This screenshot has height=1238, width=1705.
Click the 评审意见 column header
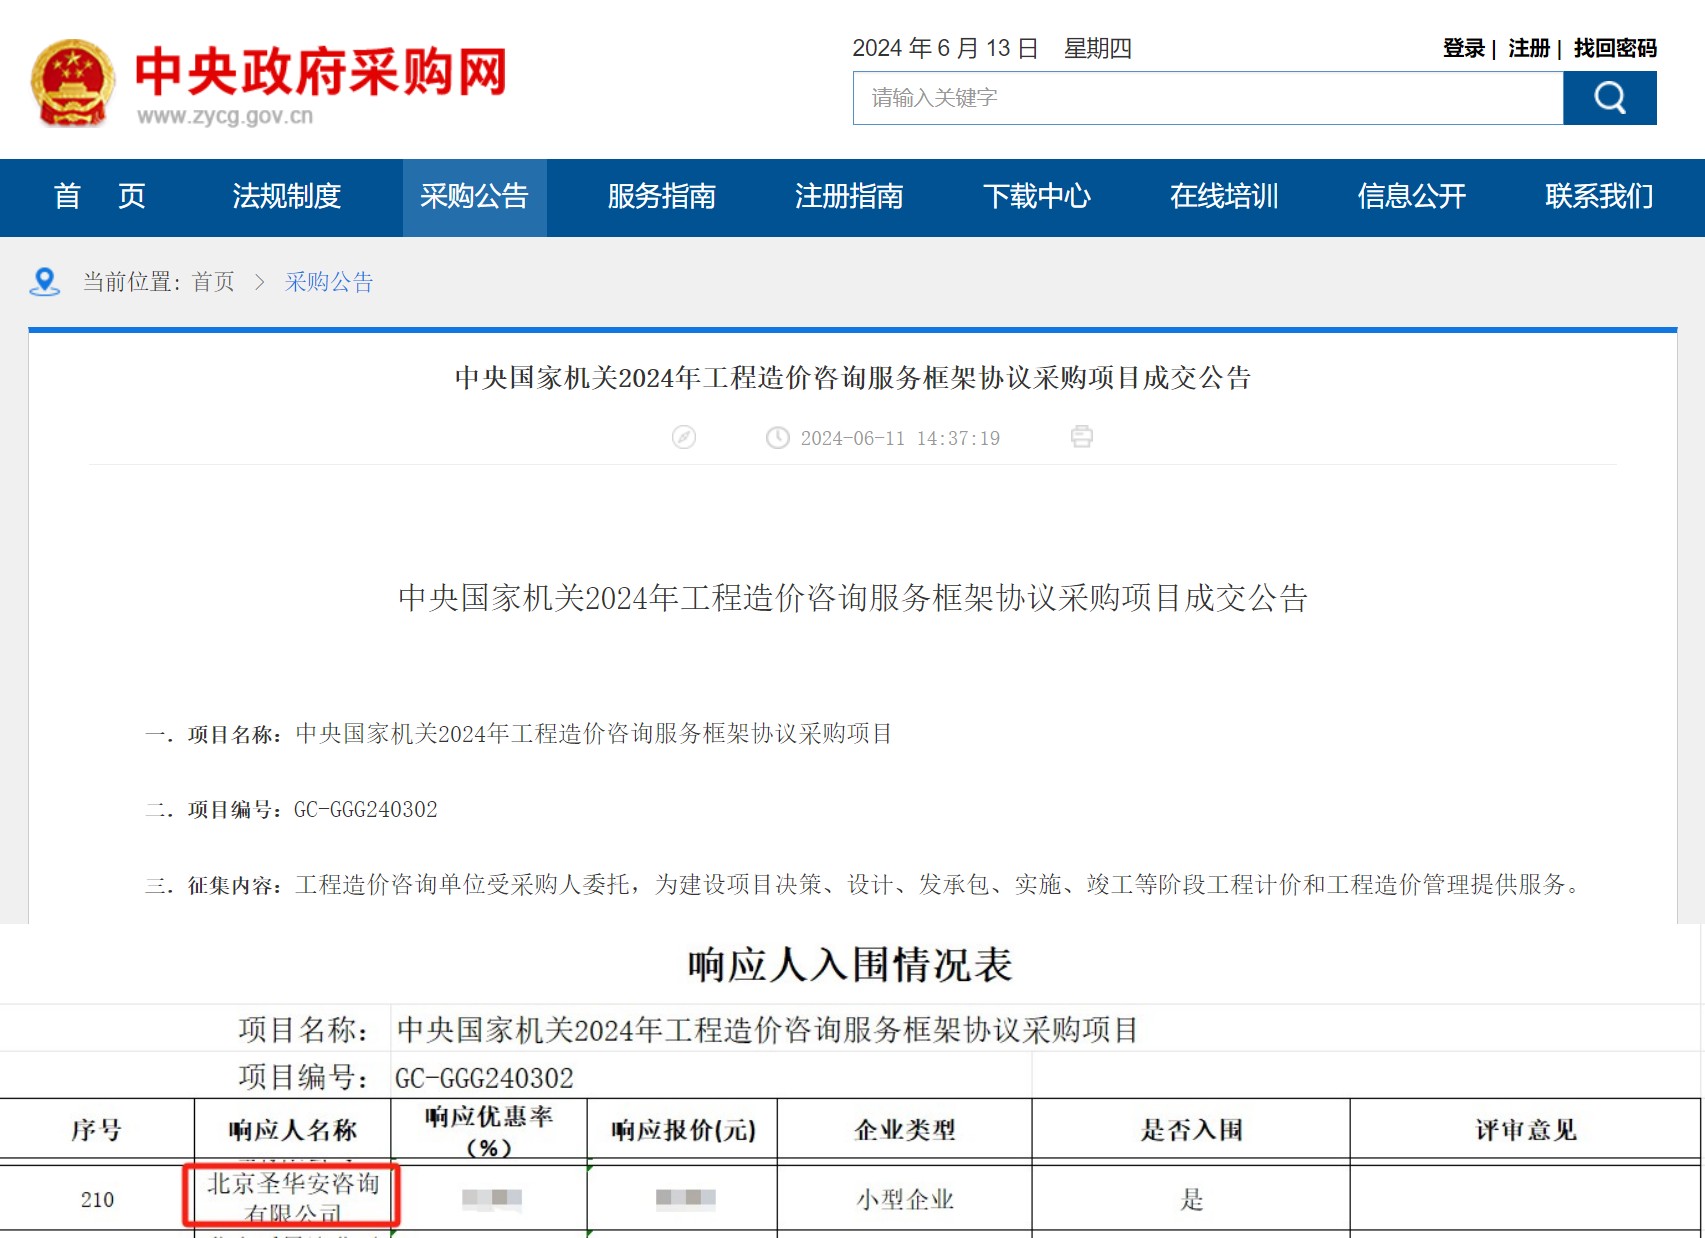1525,1130
